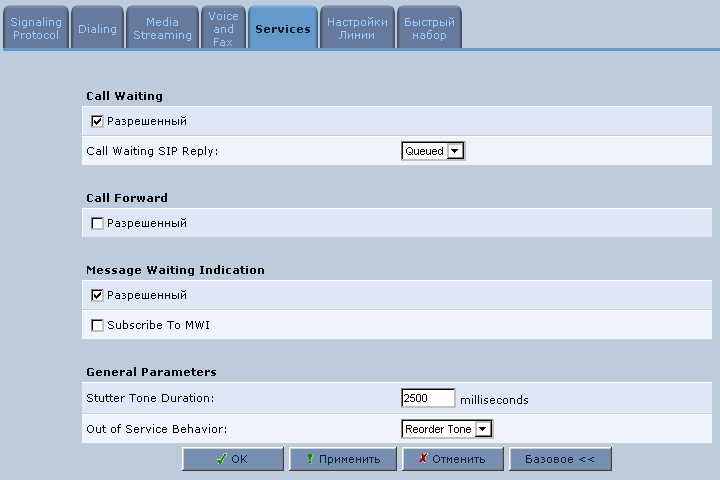This screenshot has height=480, width=720.
Task: Enable the Call Forward Разрешенный checkbox
Action: point(97,223)
